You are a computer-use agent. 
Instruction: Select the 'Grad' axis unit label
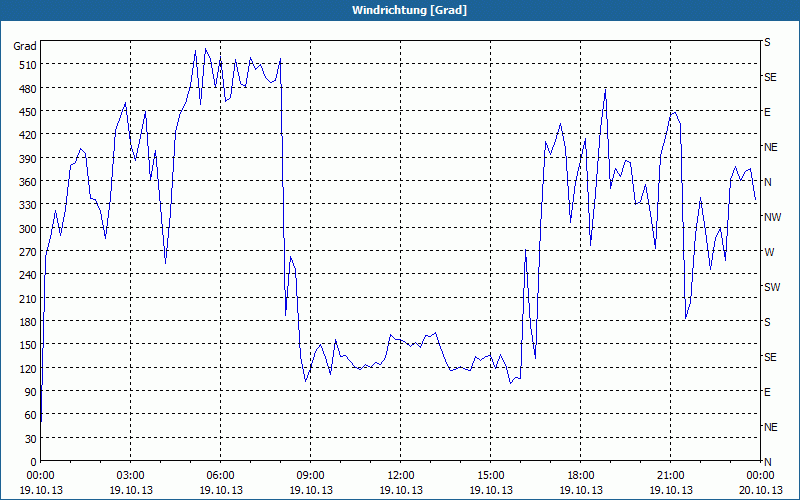[x=24, y=46]
